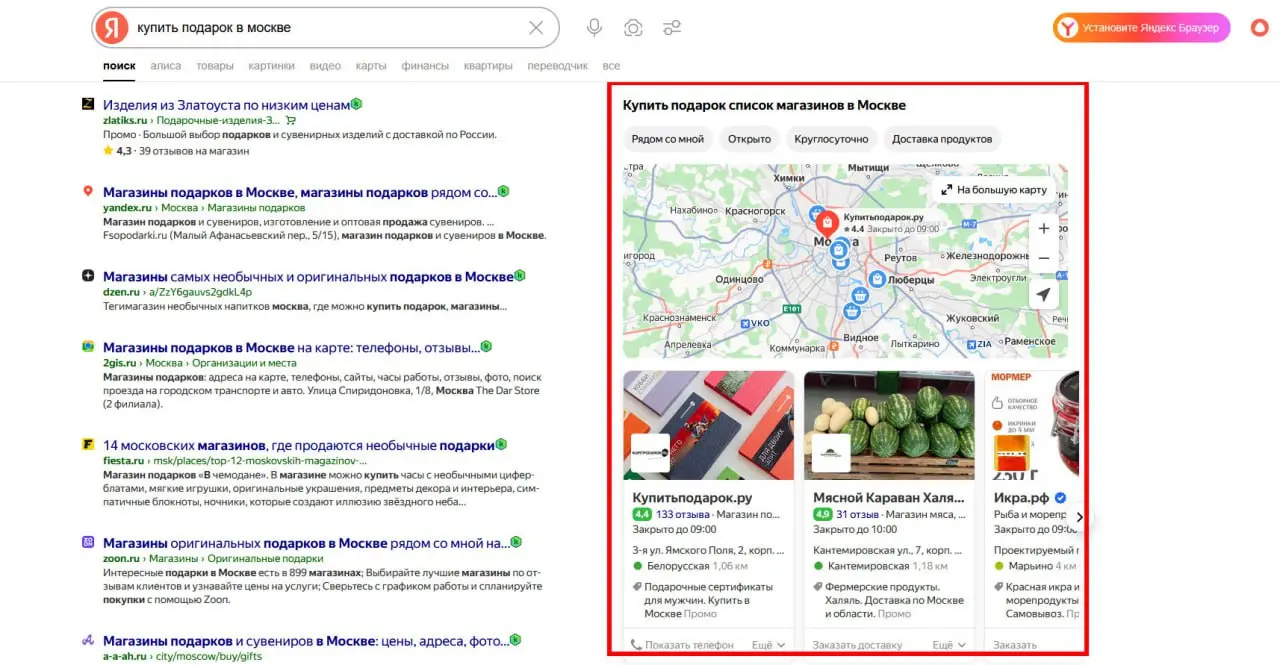This screenshot has width=1280, height=665.
Task: Expand map with На большую карту
Action: coord(993,189)
